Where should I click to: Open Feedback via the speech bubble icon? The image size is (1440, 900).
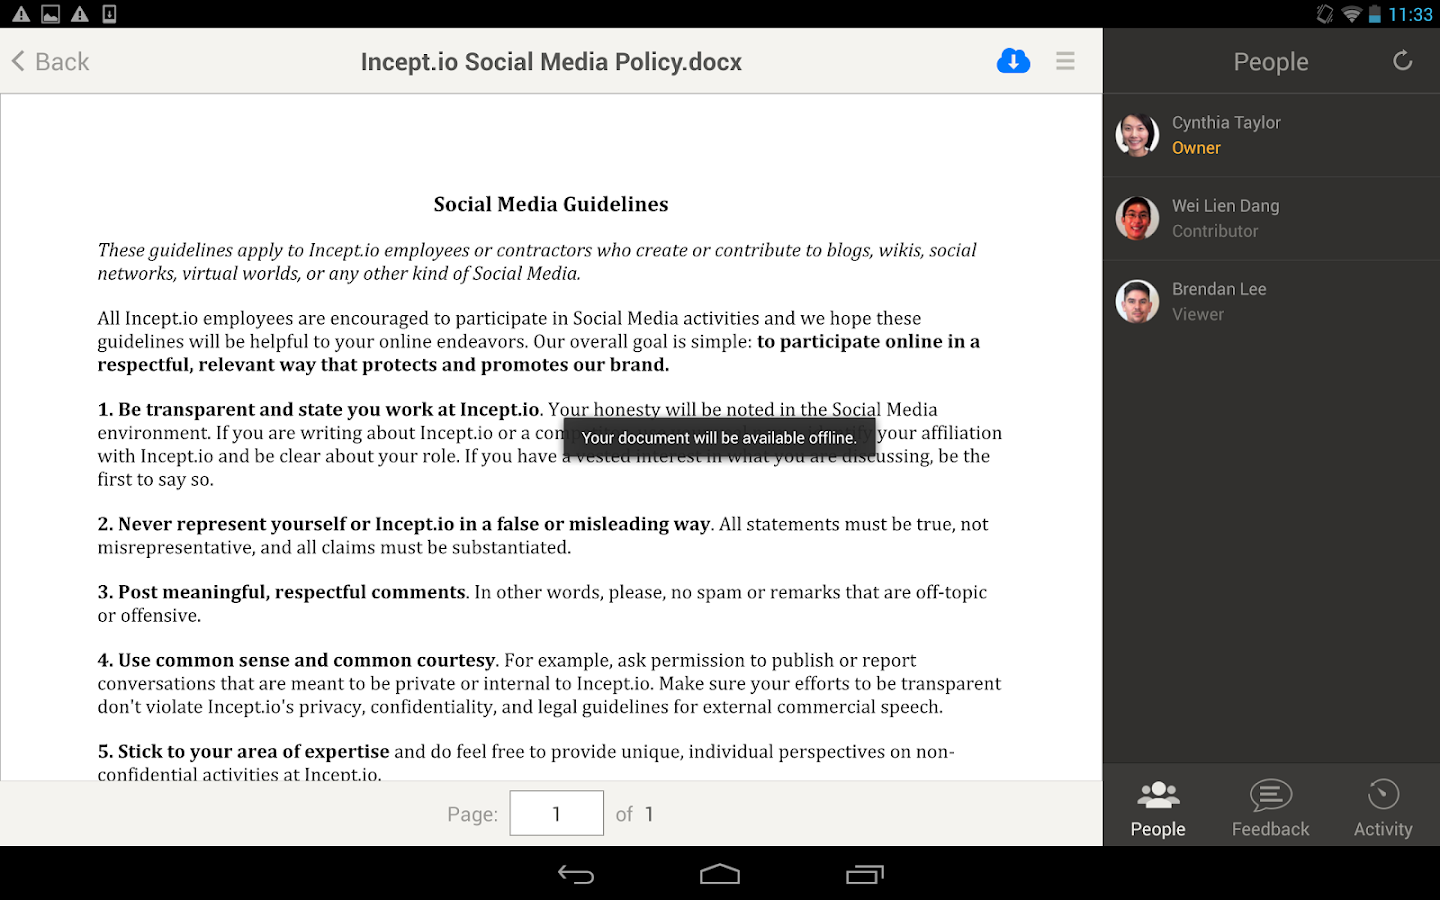pos(1270,795)
